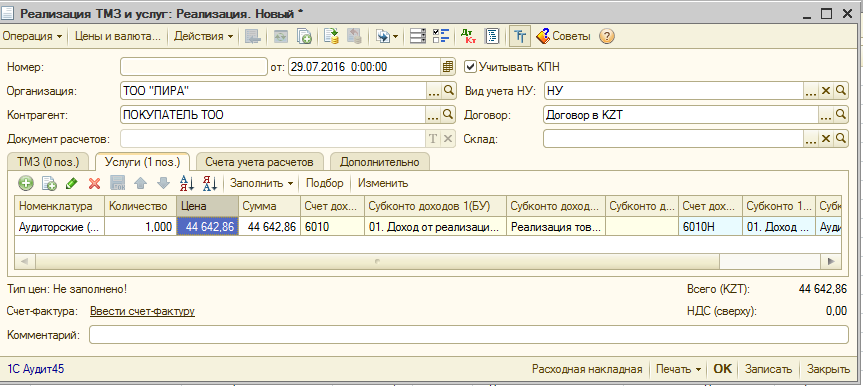863x386 pixels.
Task: Open the create-based-on icon dropdown
Action: [387, 36]
